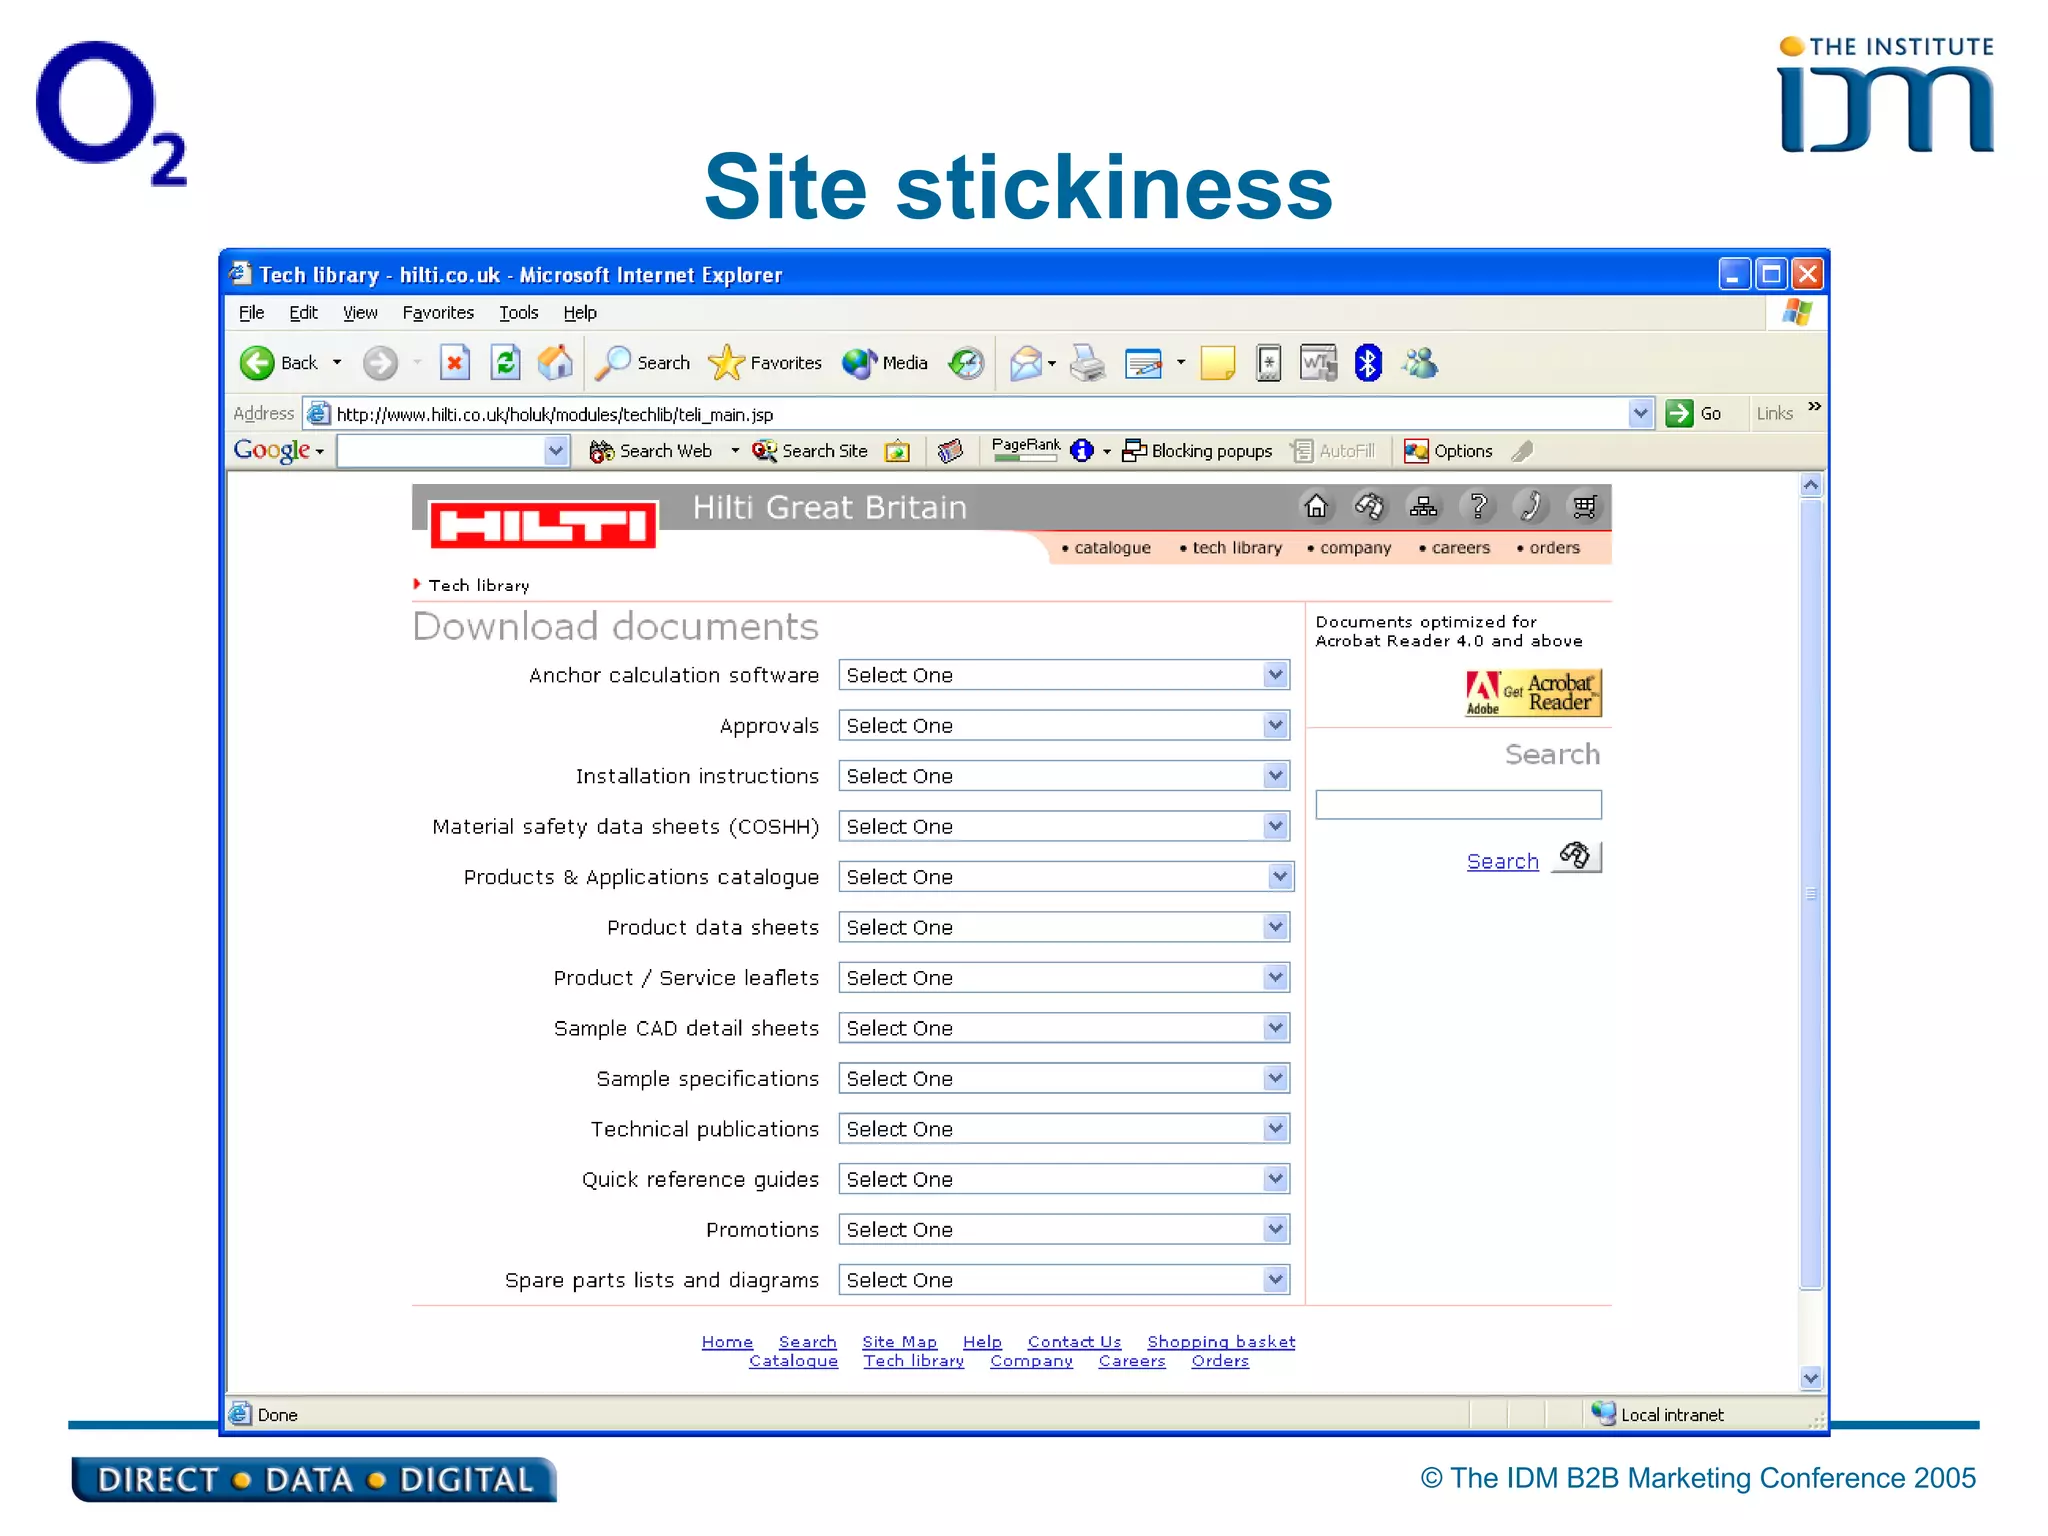Click the Google PageRank info icon

pyautogui.click(x=1082, y=451)
